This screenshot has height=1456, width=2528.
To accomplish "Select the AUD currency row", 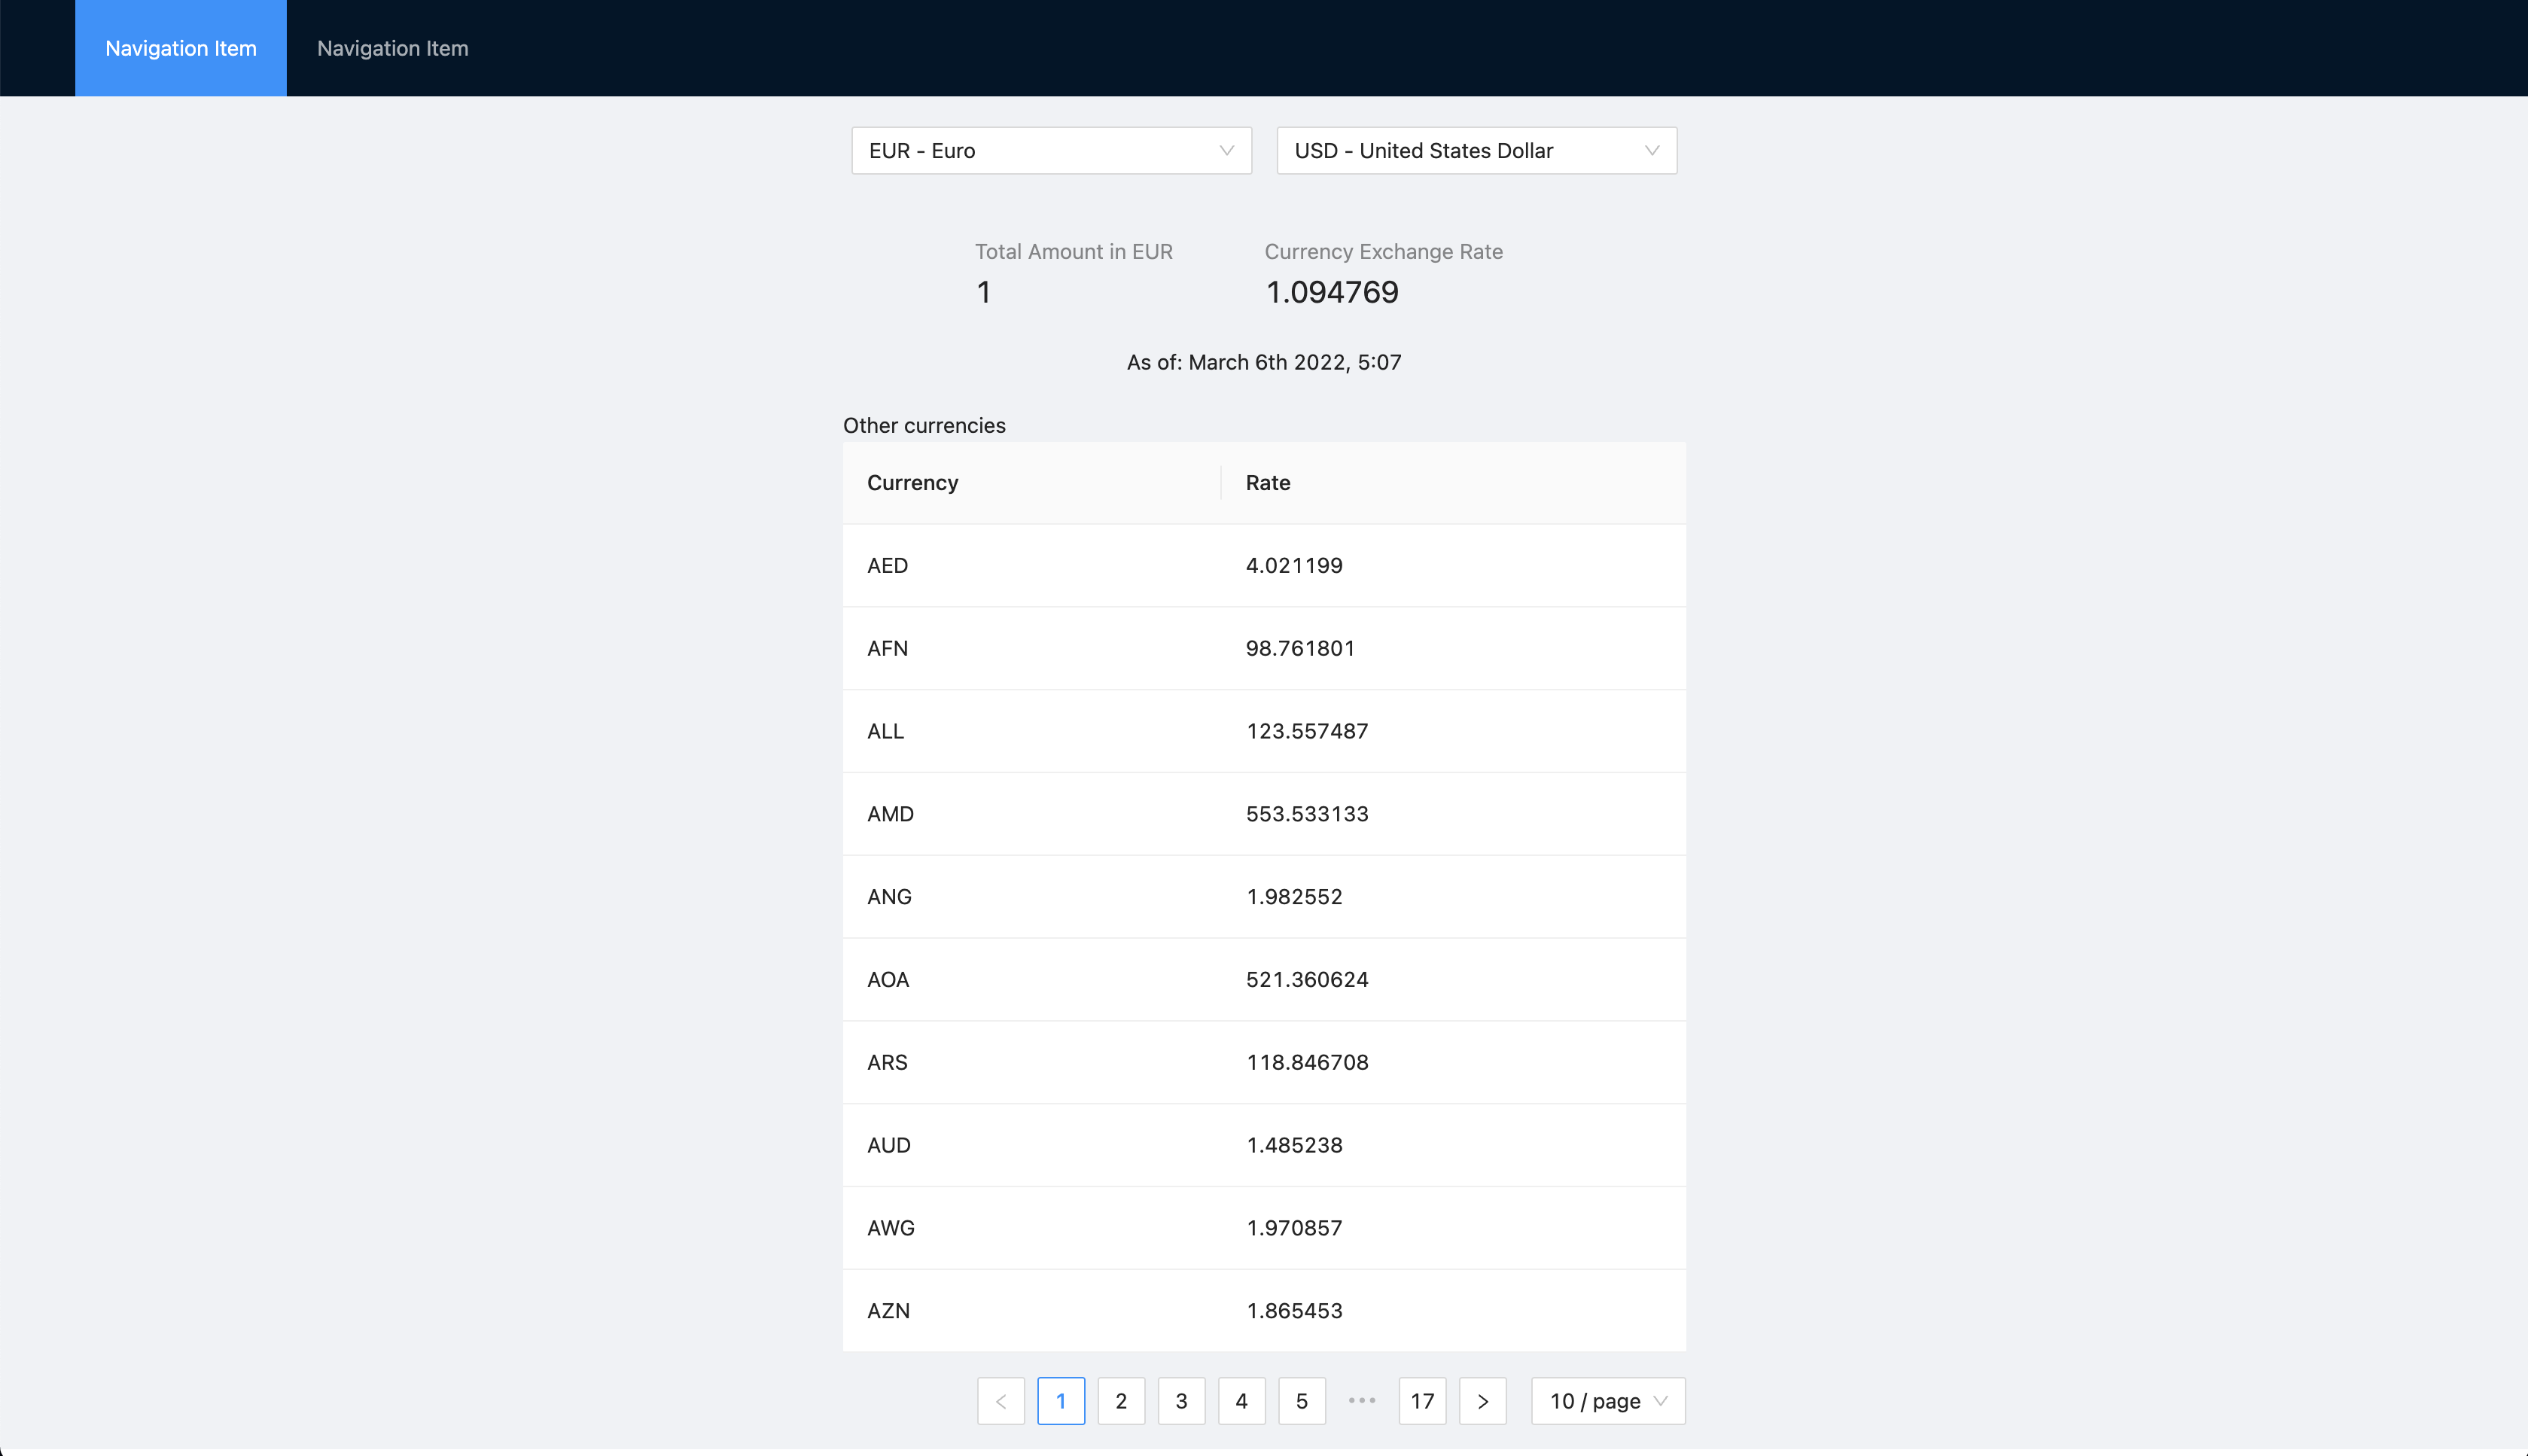I will coord(1263,1145).
